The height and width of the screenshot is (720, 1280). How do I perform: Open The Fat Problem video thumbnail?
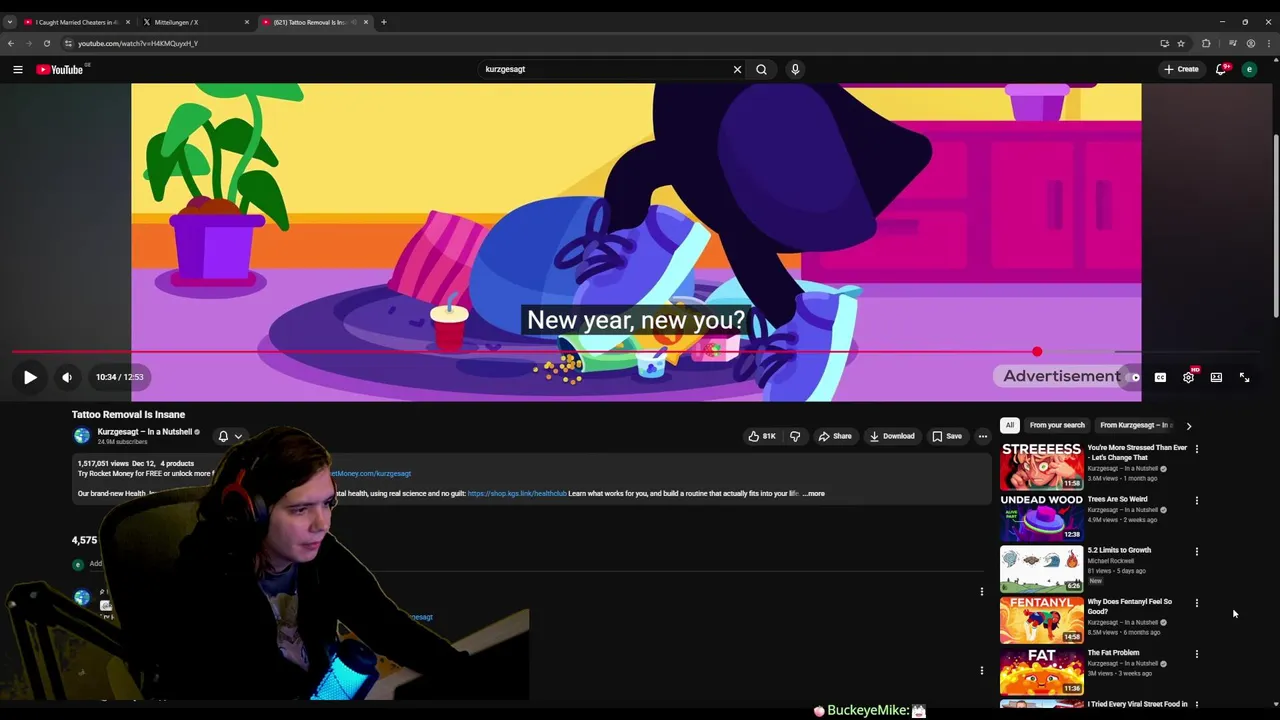[x=1041, y=671]
